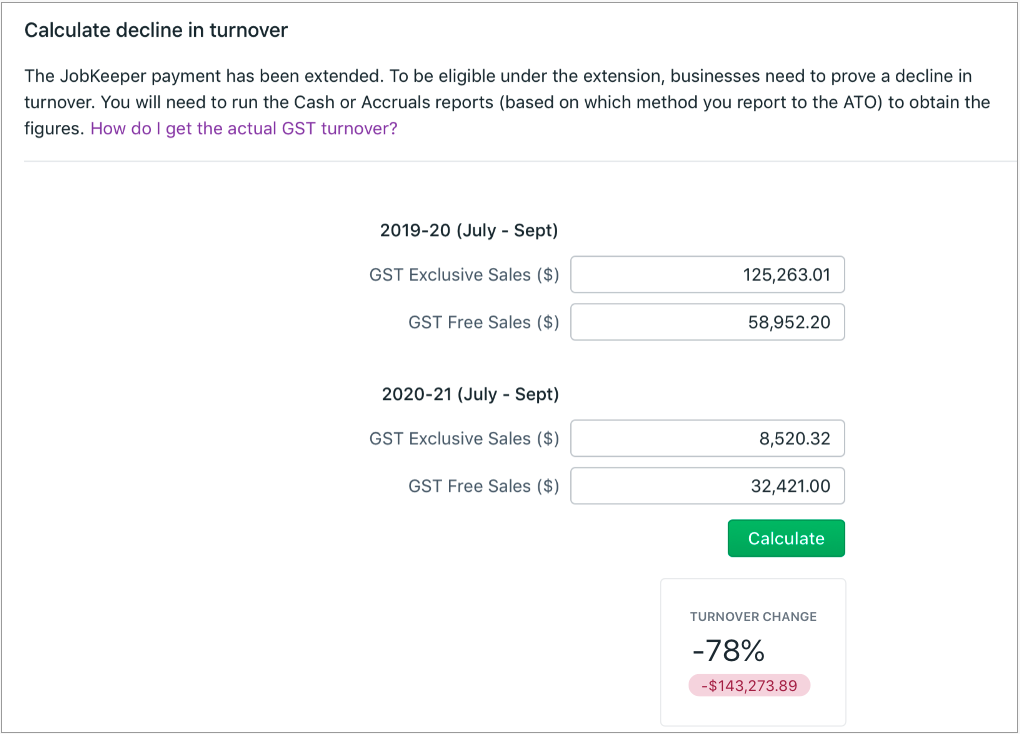The width and height of the screenshot is (1020, 734).
Task: Click the 2019-20 GST Exclusive Sales field
Action: [707, 275]
